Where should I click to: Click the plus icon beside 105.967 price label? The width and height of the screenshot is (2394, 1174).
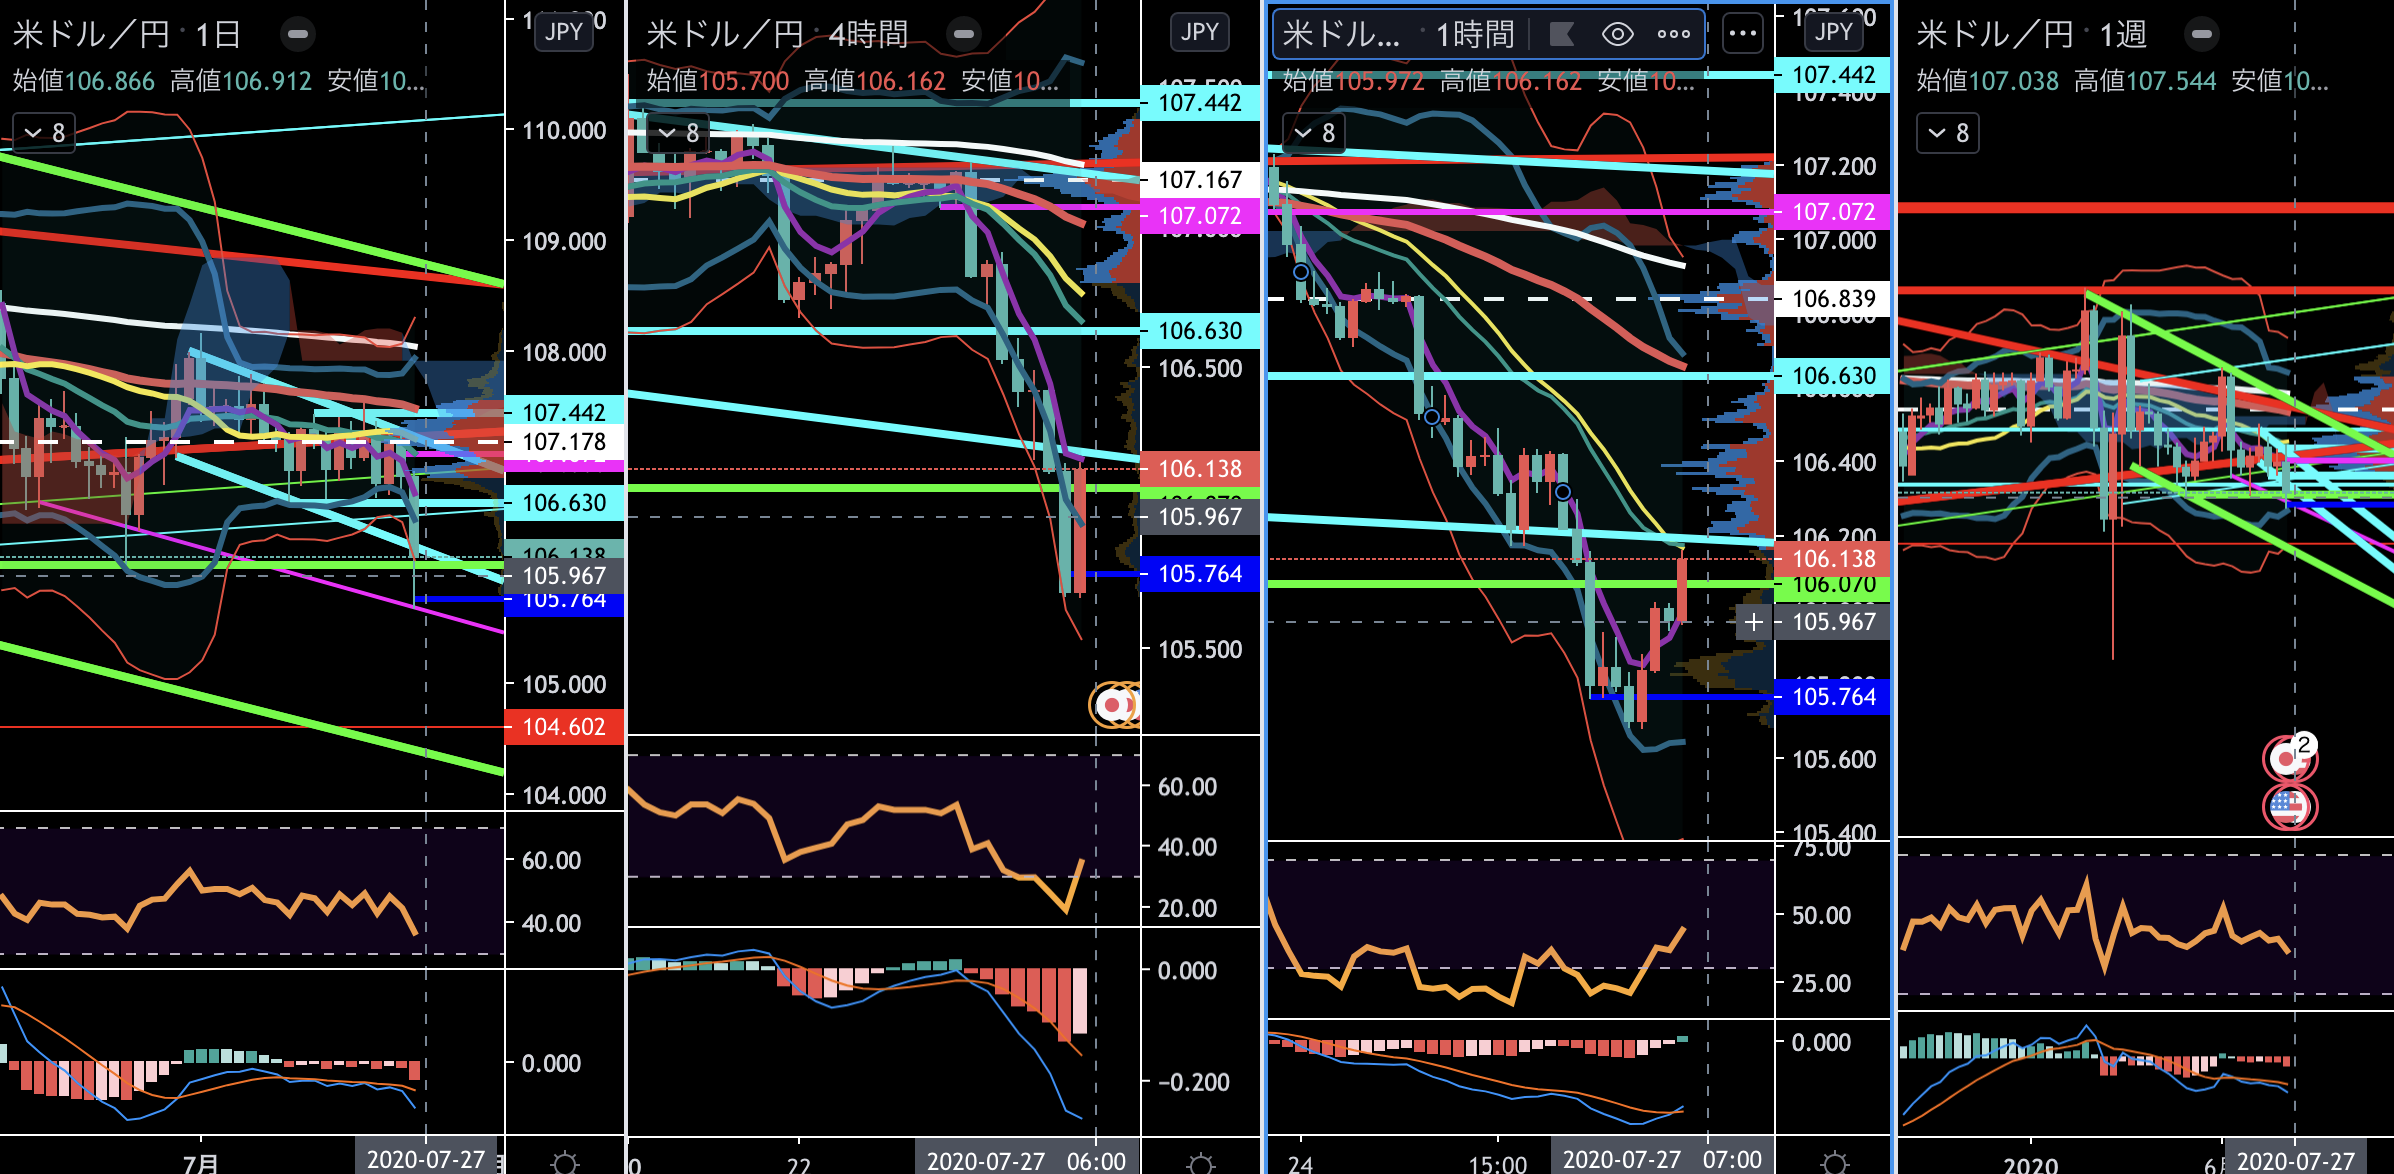click(x=1754, y=622)
